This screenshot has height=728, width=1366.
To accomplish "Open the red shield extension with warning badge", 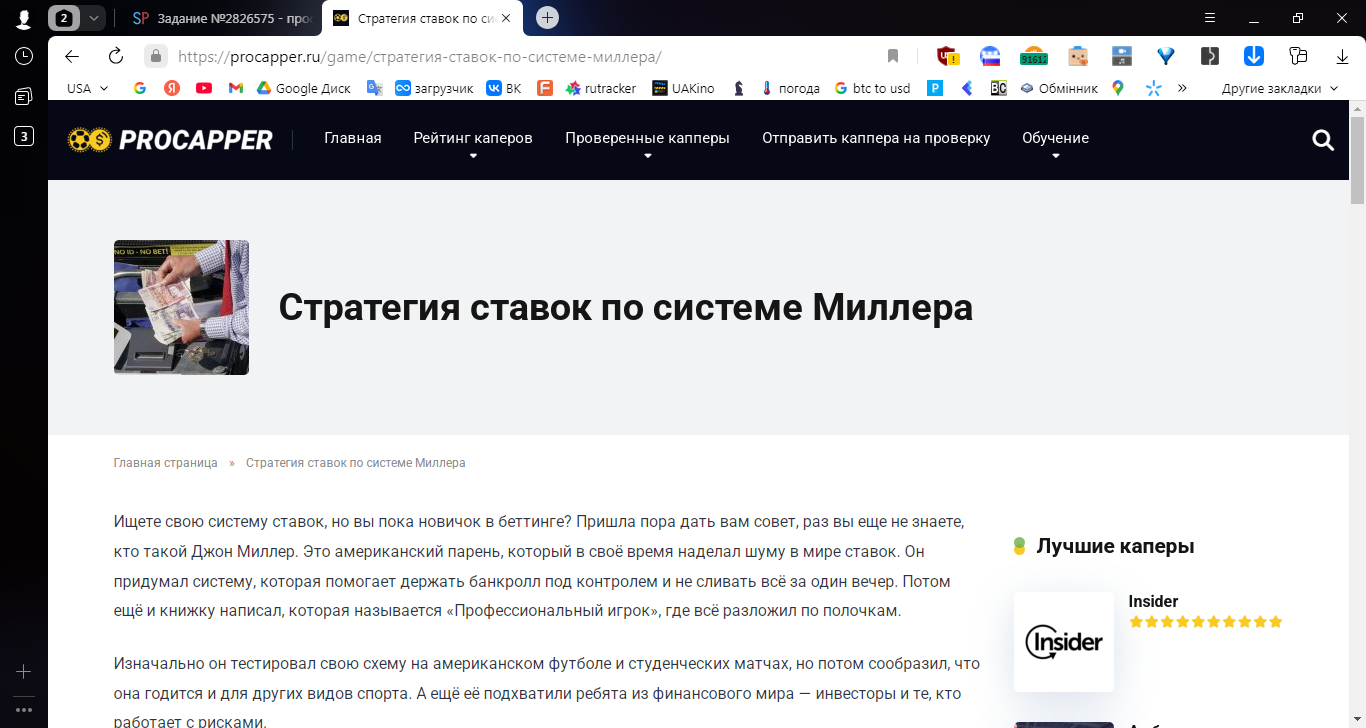I will click(x=947, y=56).
